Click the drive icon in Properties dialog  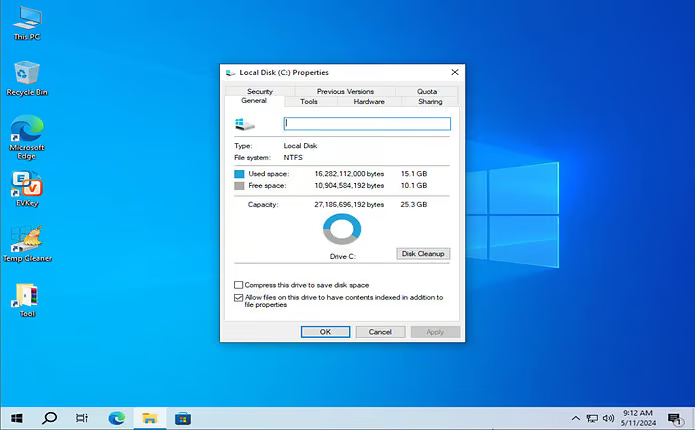coord(245,124)
